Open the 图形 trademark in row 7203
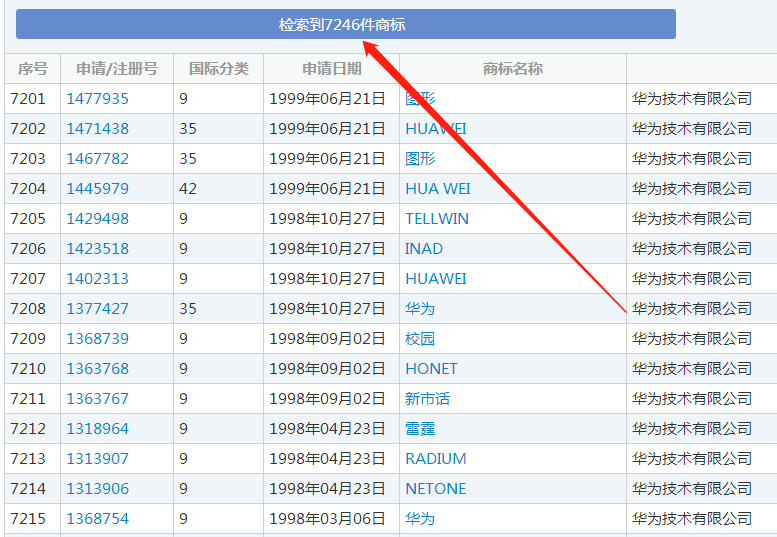777x537 pixels. coord(420,159)
